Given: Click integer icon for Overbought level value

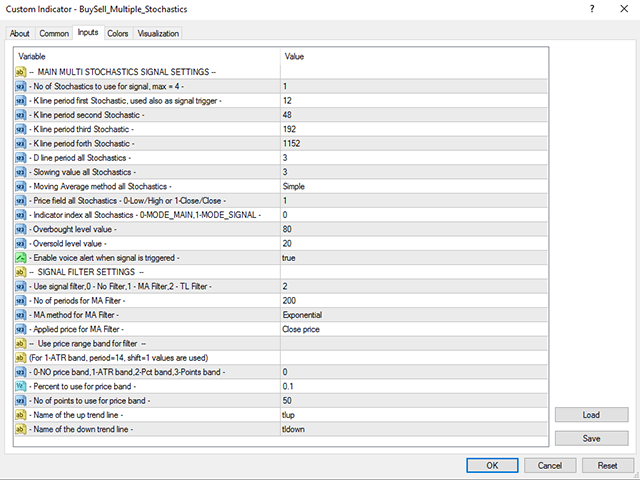Looking at the screenshot, I should [x=20, y=229].
